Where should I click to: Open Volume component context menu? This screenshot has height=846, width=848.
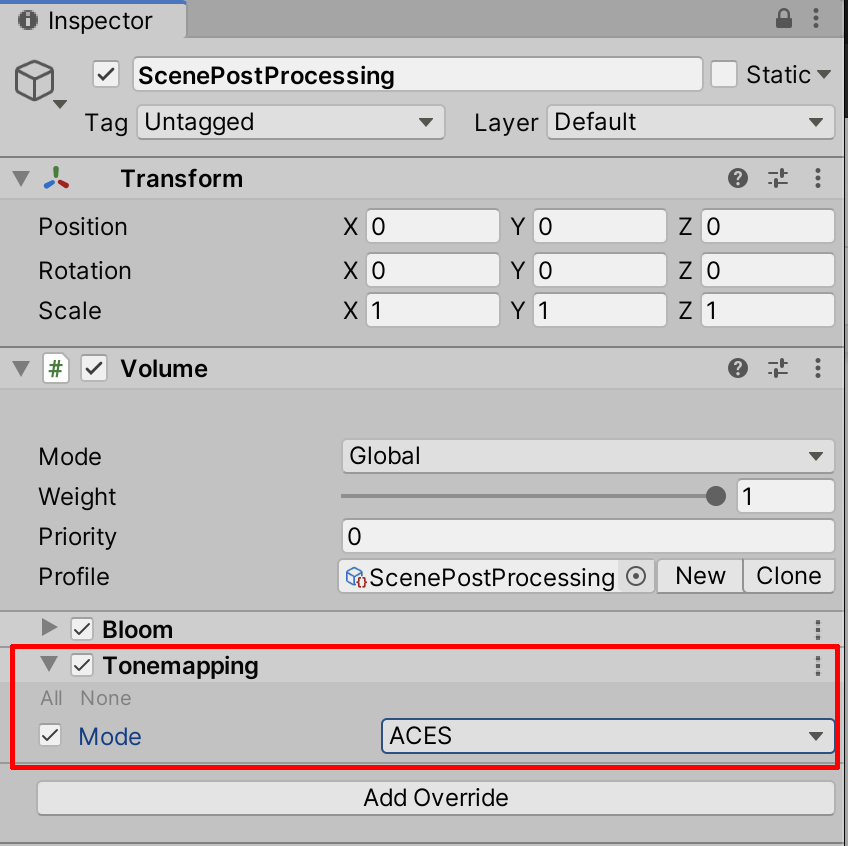tap(818, 369)
